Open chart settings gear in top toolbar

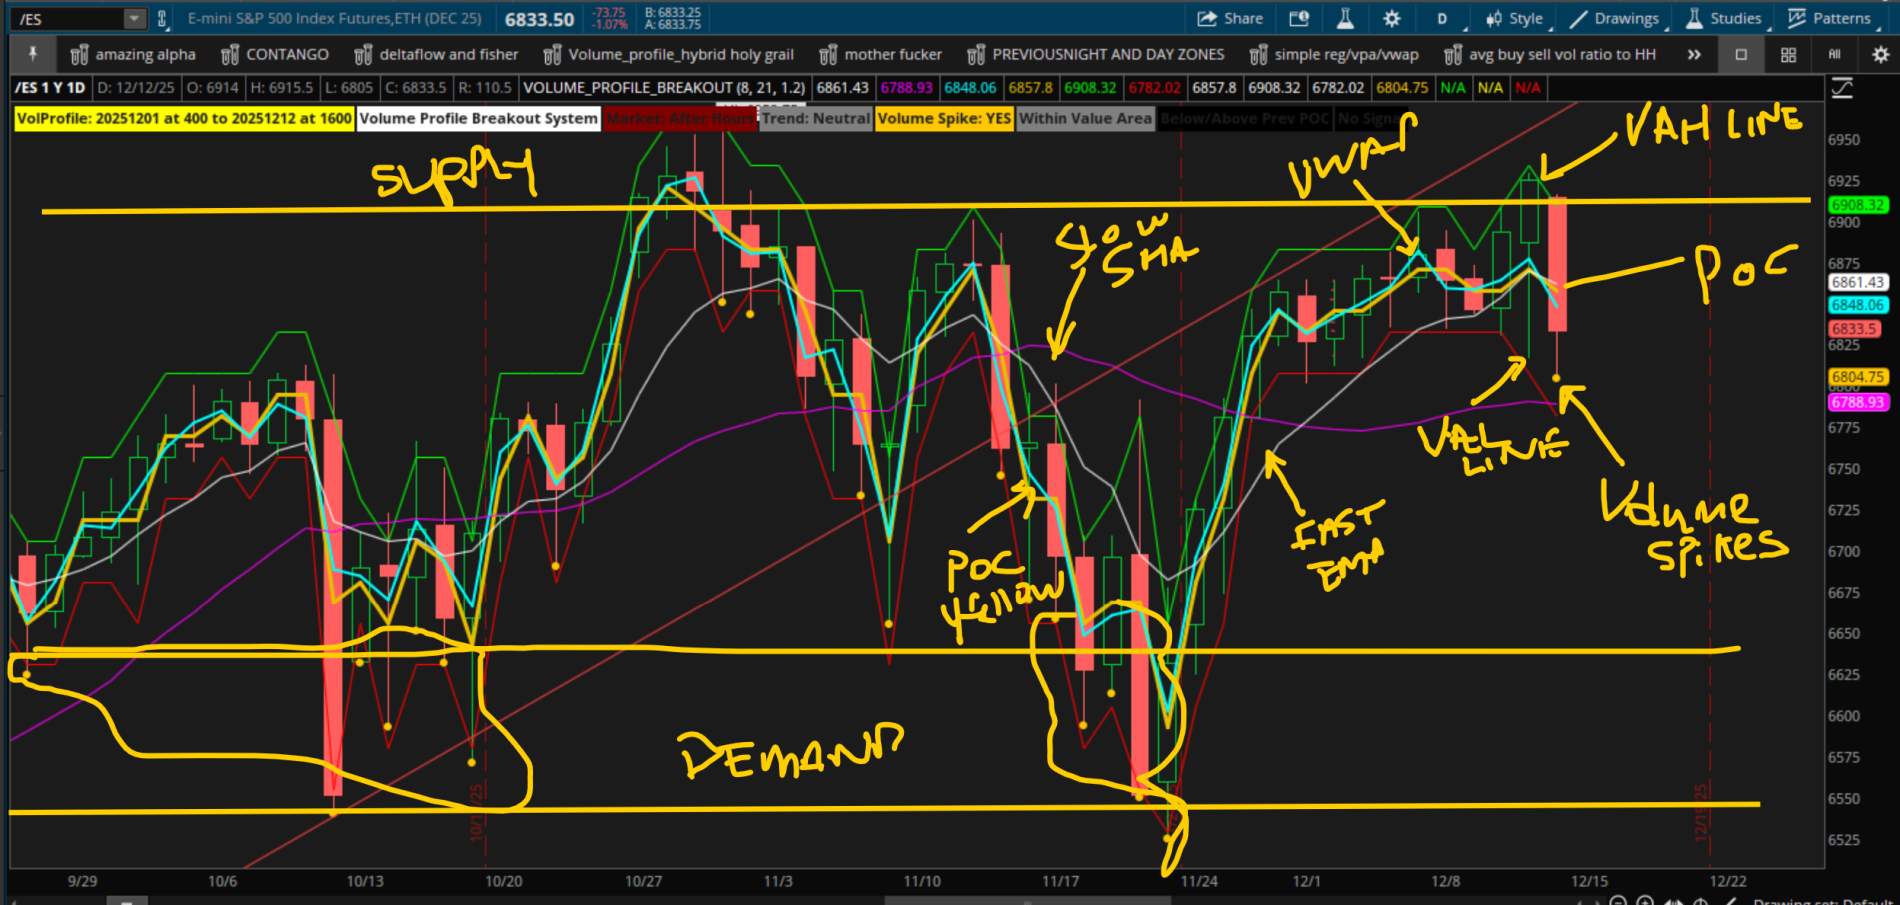(x=1391, y=18)
